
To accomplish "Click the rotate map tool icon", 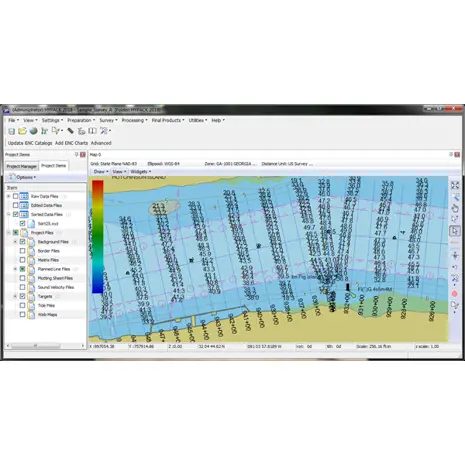I will point(455,219).
